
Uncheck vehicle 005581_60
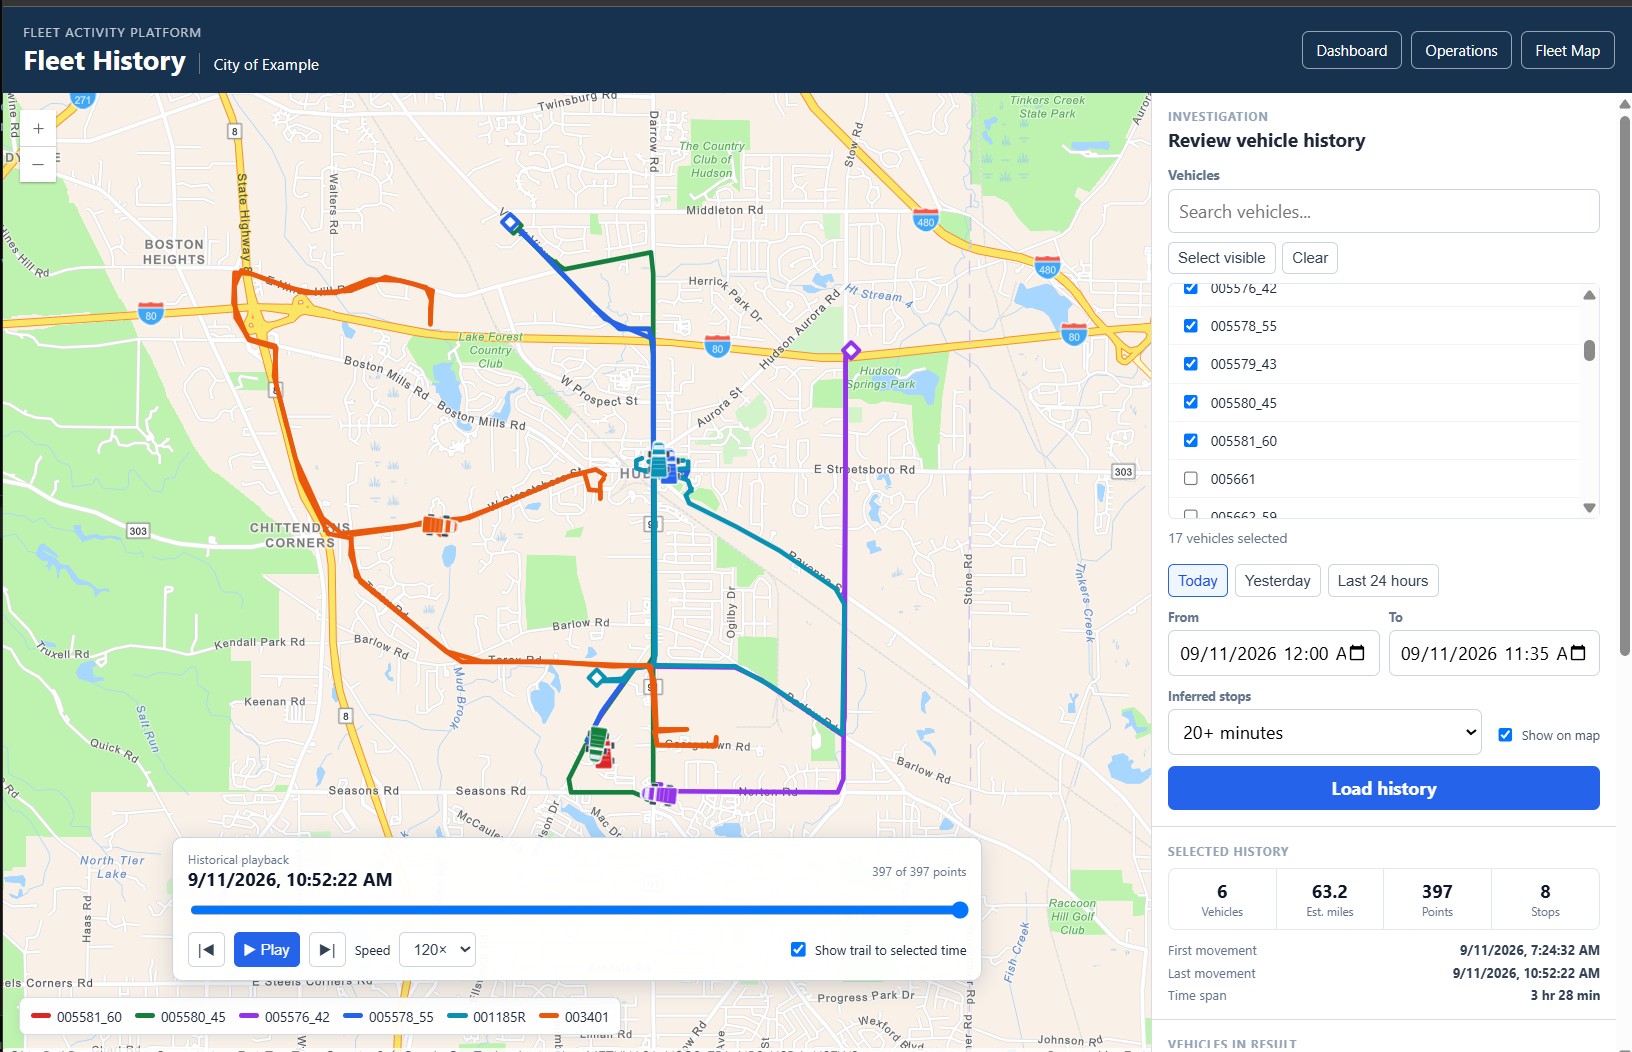tap(1191, 440)
